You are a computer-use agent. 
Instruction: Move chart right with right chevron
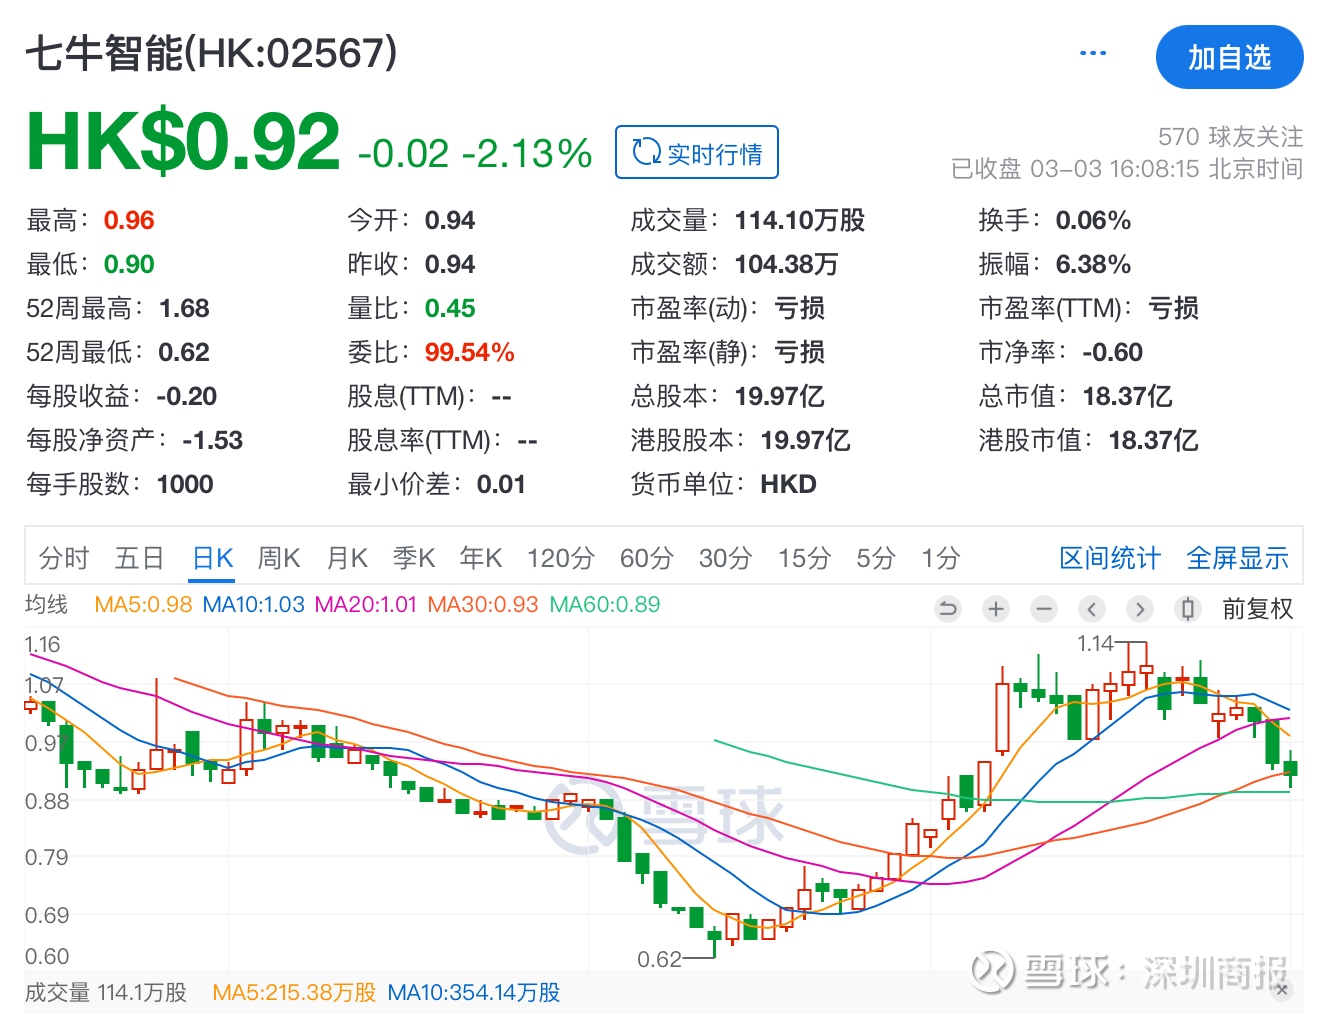point(1140,608)
